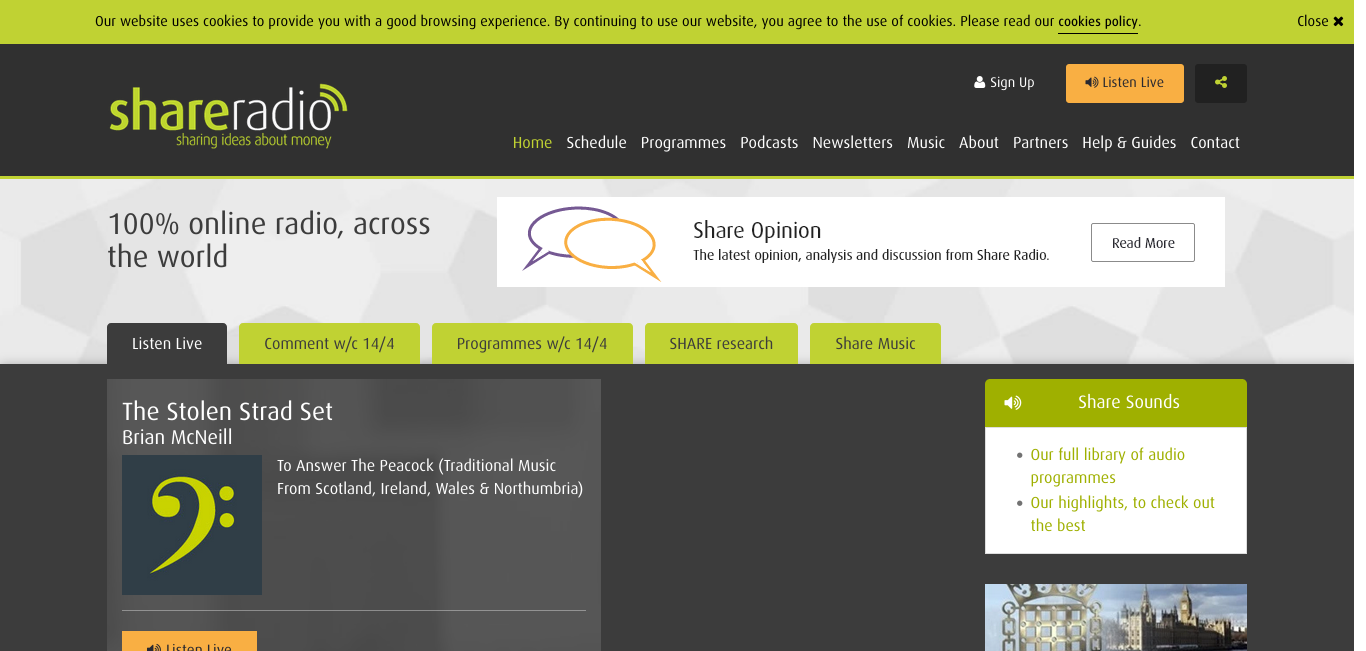The image size is (1366, 651).
Task: Click the Share Opinion heading
Action: coord(757,231)
